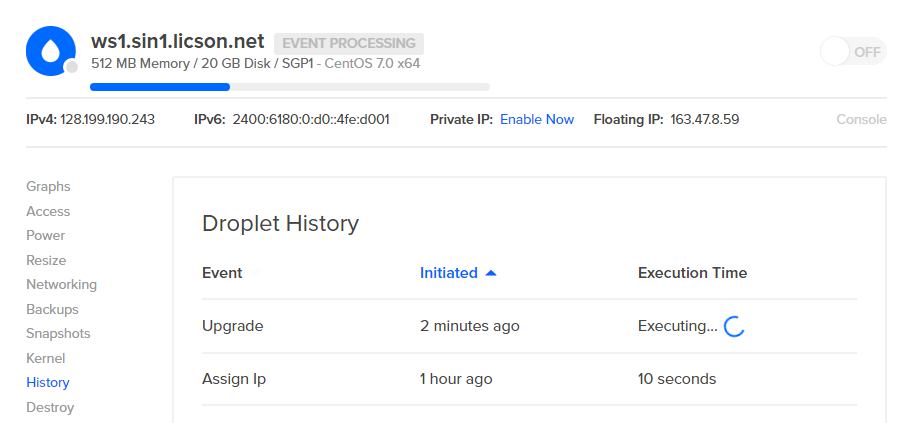Open the Access section
The image size is (909, 423).
click(48, 211)
